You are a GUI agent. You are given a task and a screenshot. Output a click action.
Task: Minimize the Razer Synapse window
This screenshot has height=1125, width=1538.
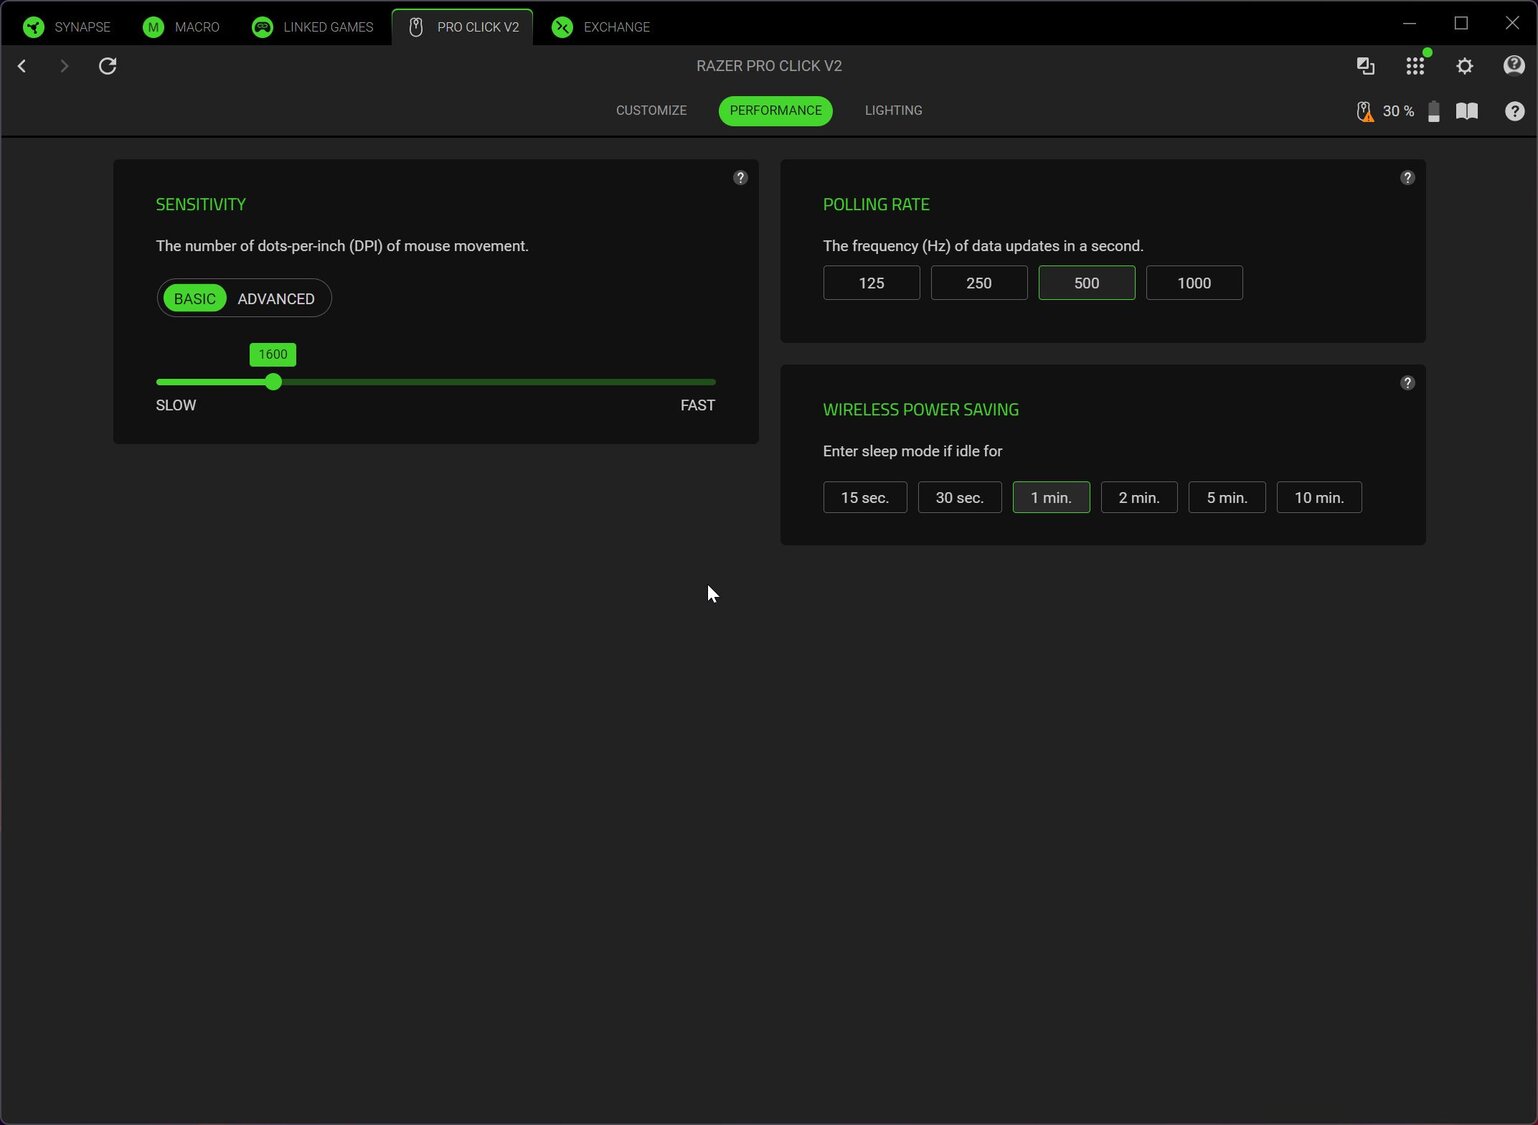1410,23
